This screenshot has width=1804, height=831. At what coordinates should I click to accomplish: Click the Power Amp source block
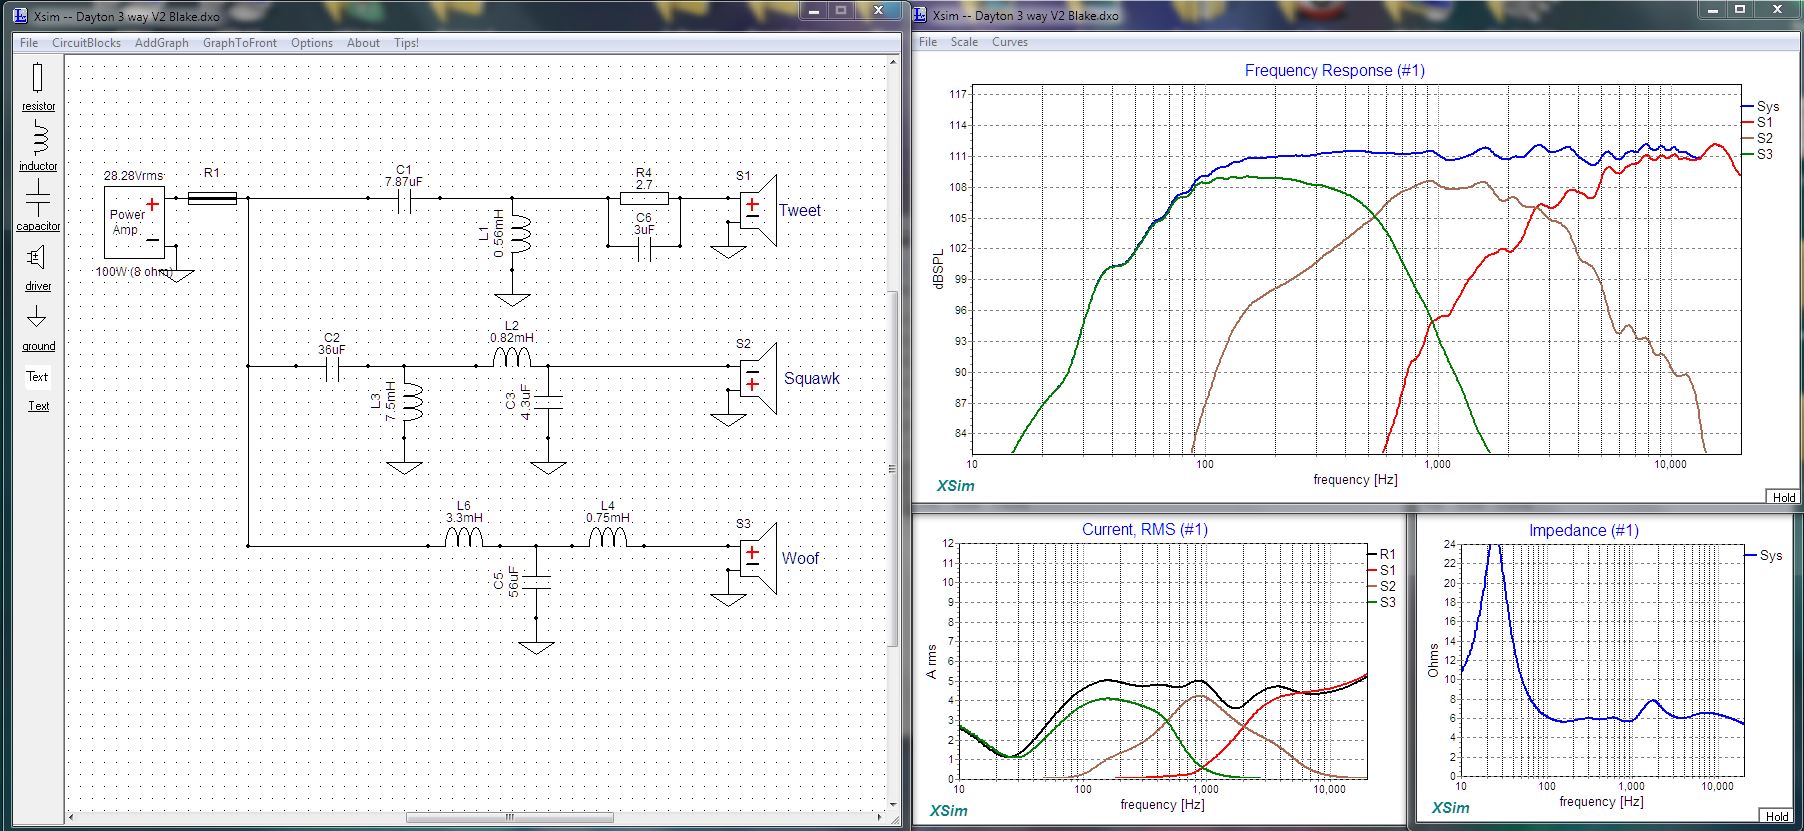[x=135, y=222]
